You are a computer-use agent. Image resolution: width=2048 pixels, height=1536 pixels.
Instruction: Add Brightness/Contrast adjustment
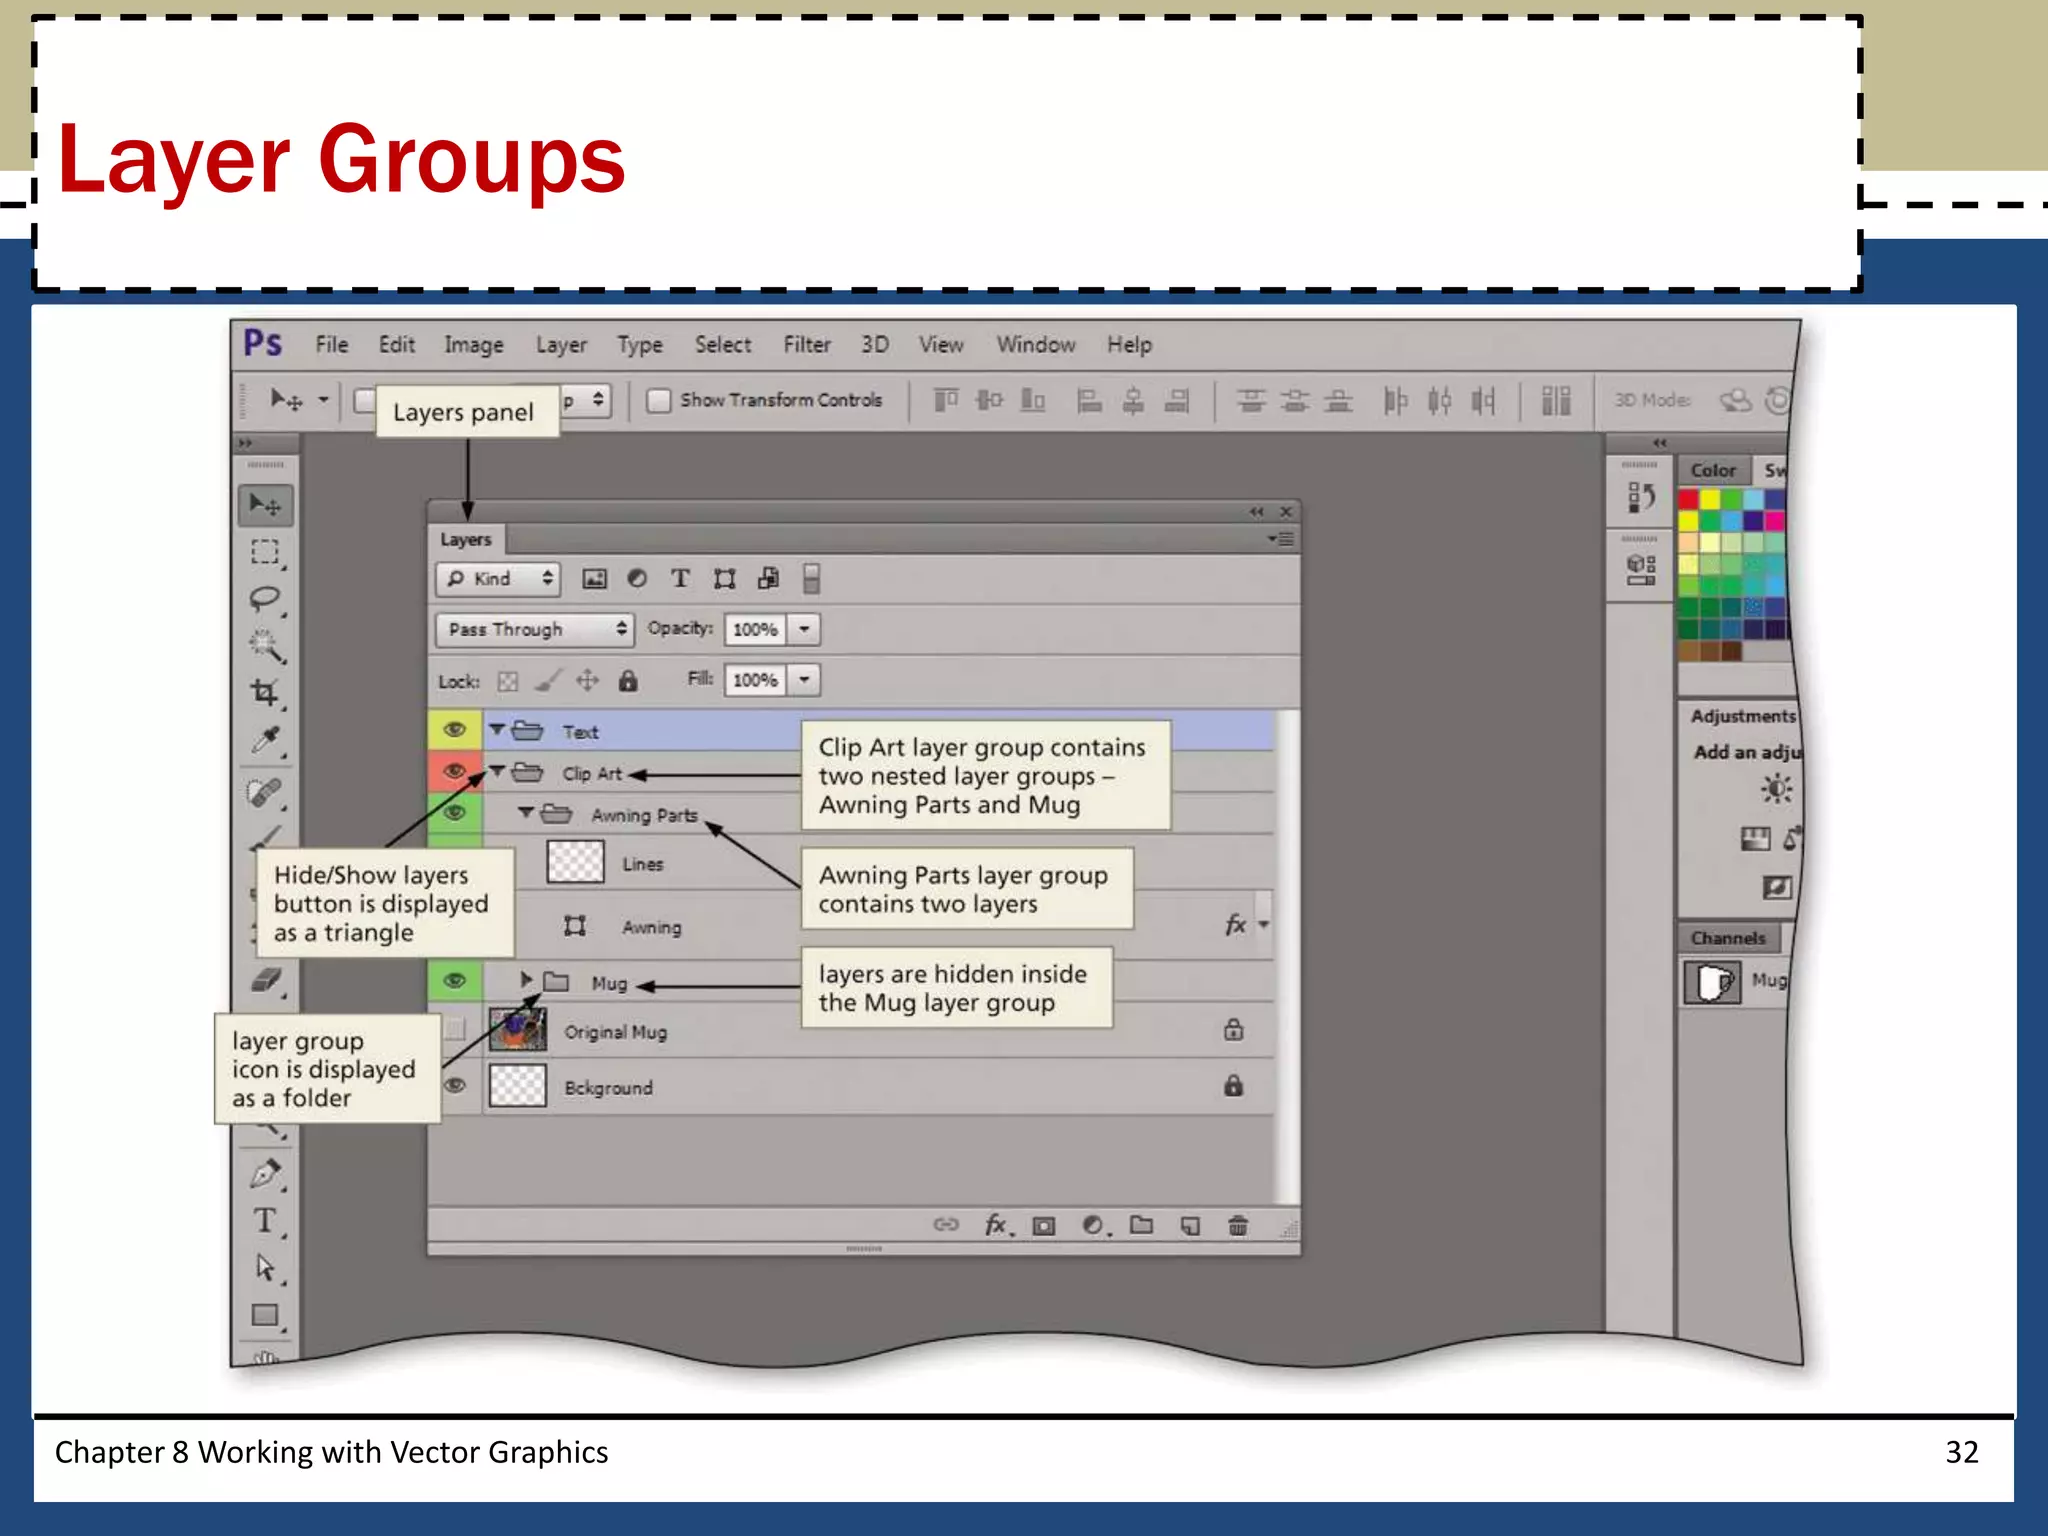coord(1776,790)
